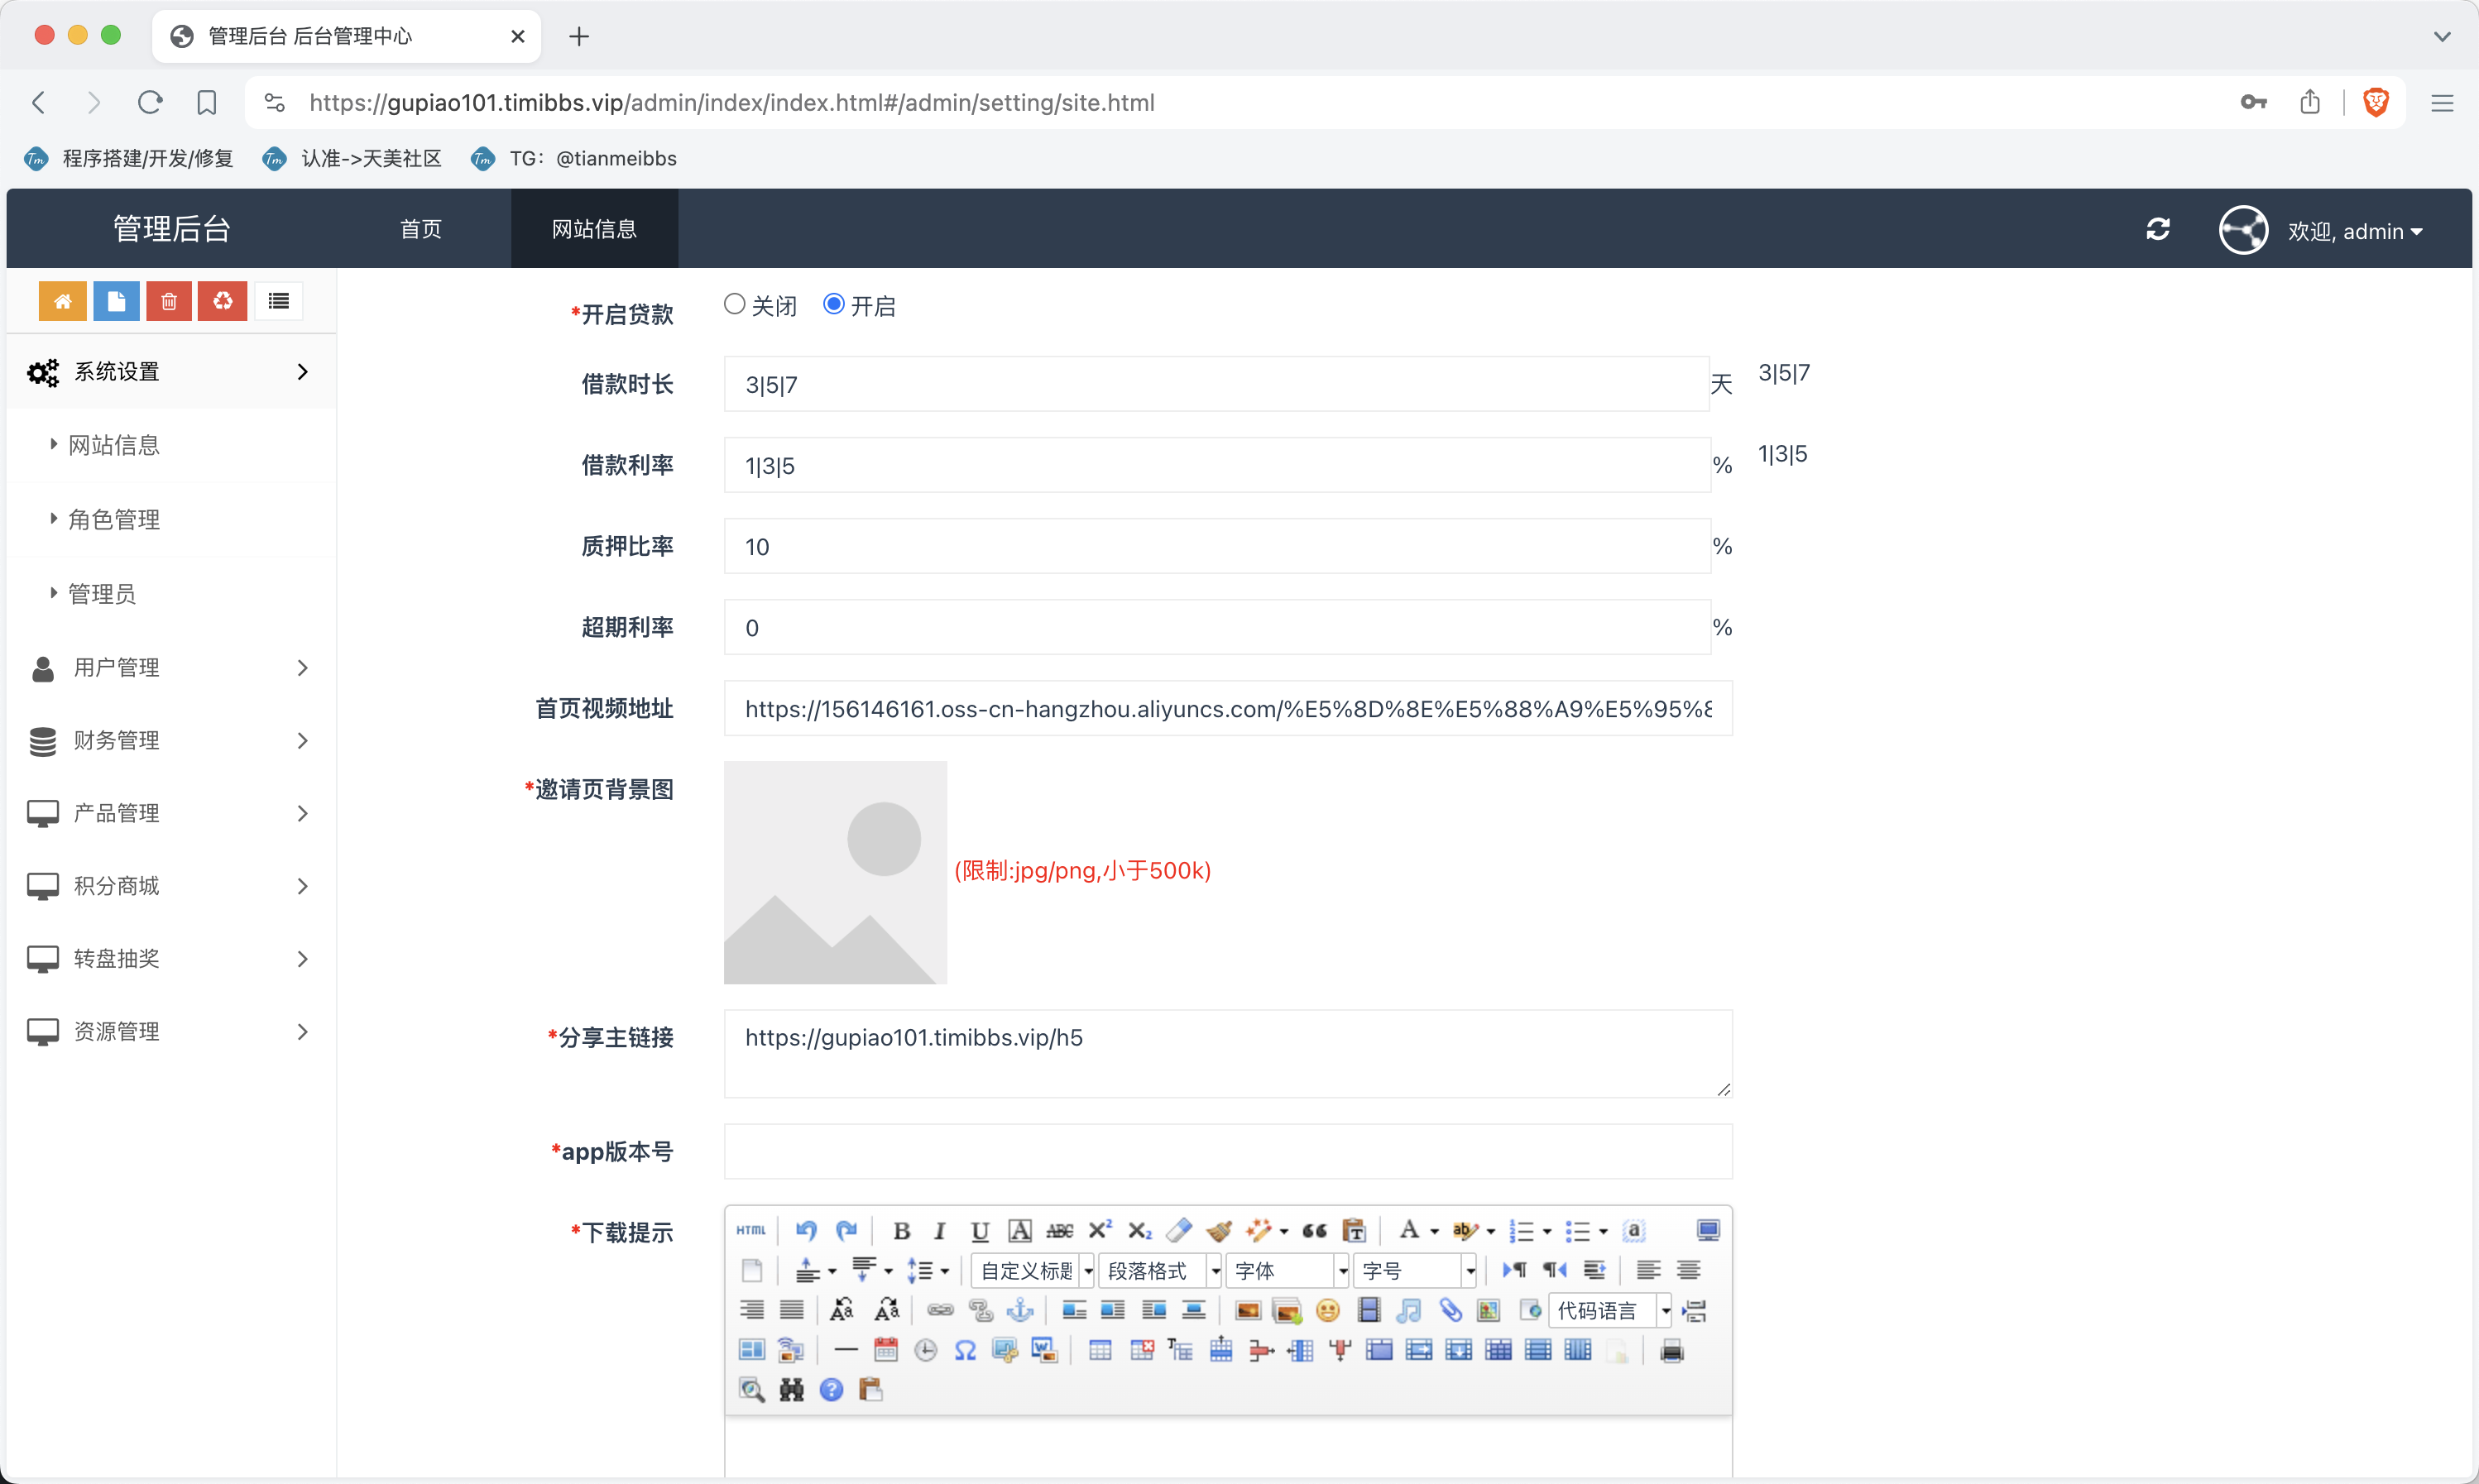
Task: Click the browser reload button
Action: [150, 102]
